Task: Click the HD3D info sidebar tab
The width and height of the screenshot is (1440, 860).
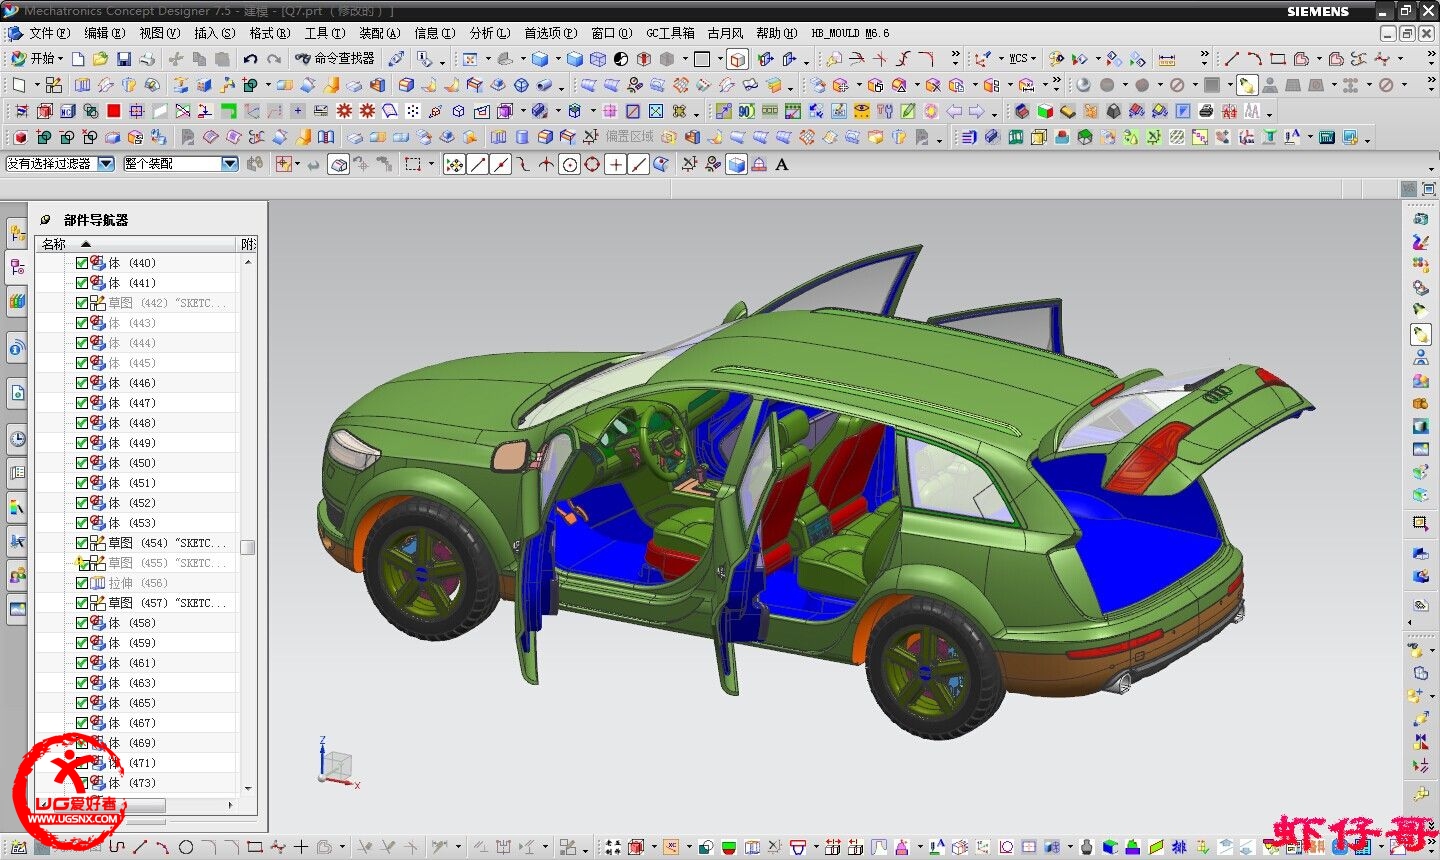Action: point(17,348)
